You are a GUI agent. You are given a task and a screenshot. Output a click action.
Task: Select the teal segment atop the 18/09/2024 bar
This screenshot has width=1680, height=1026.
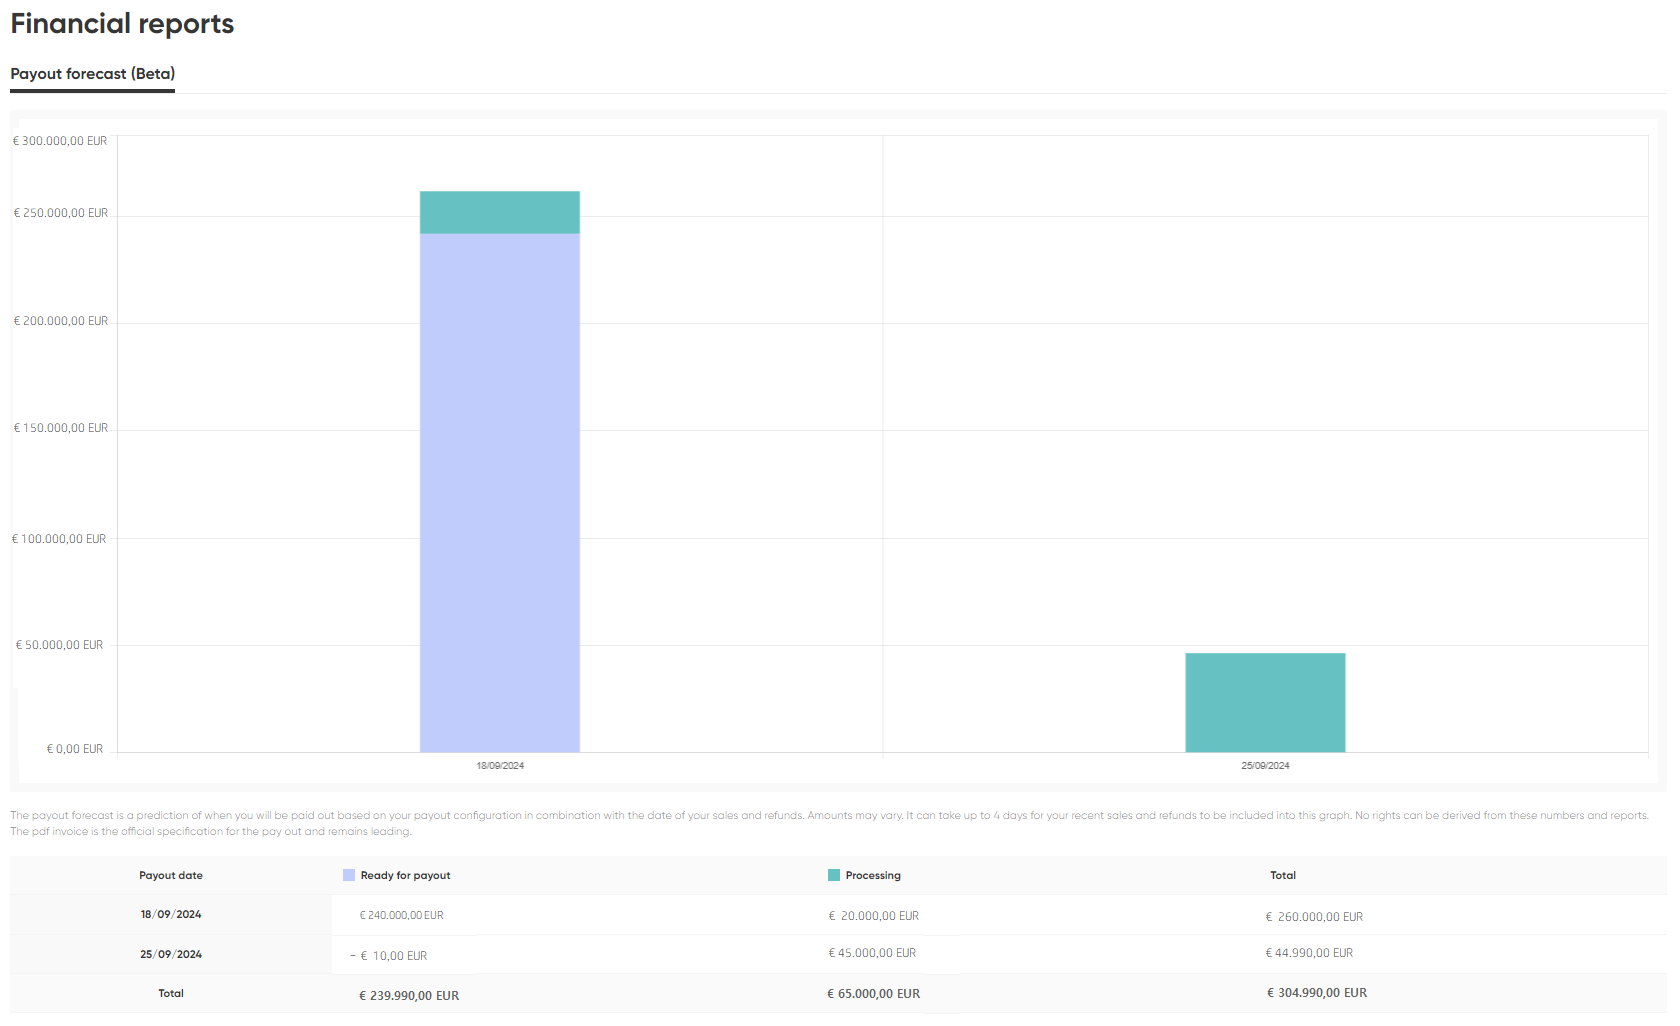pyautogui.click(x=500, y=212)
